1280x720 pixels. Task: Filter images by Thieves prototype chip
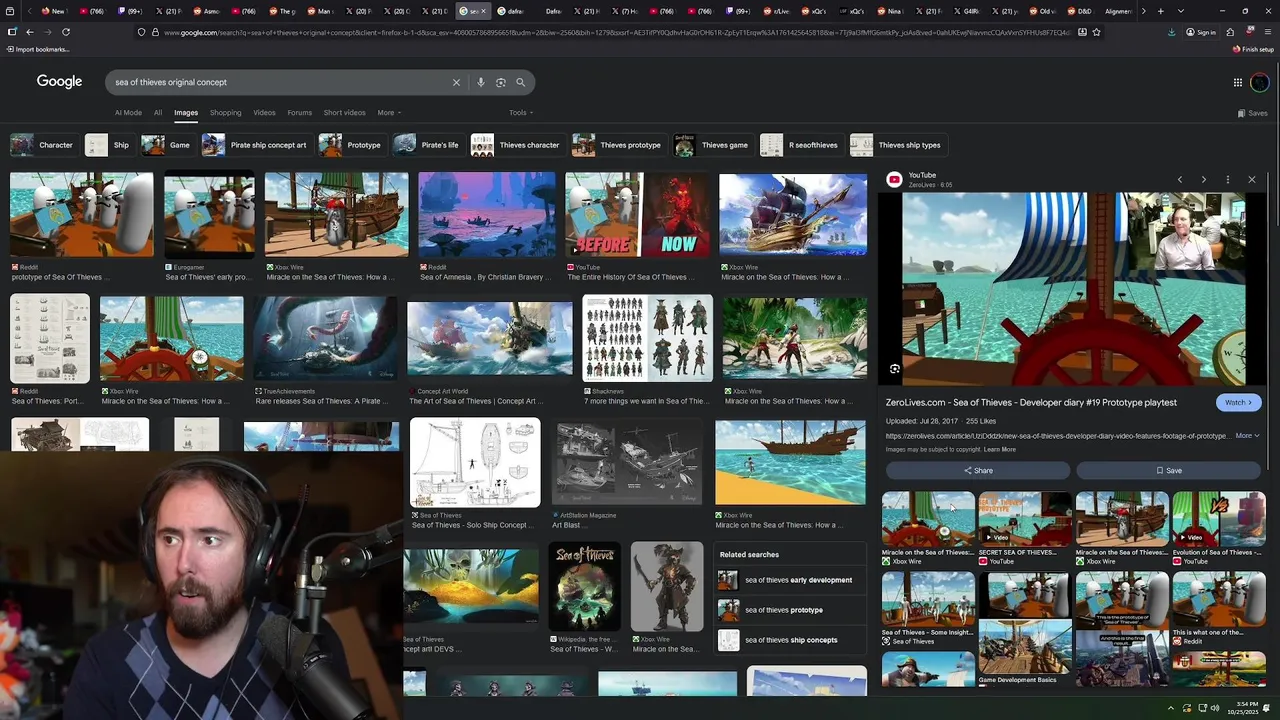(618, 145)
